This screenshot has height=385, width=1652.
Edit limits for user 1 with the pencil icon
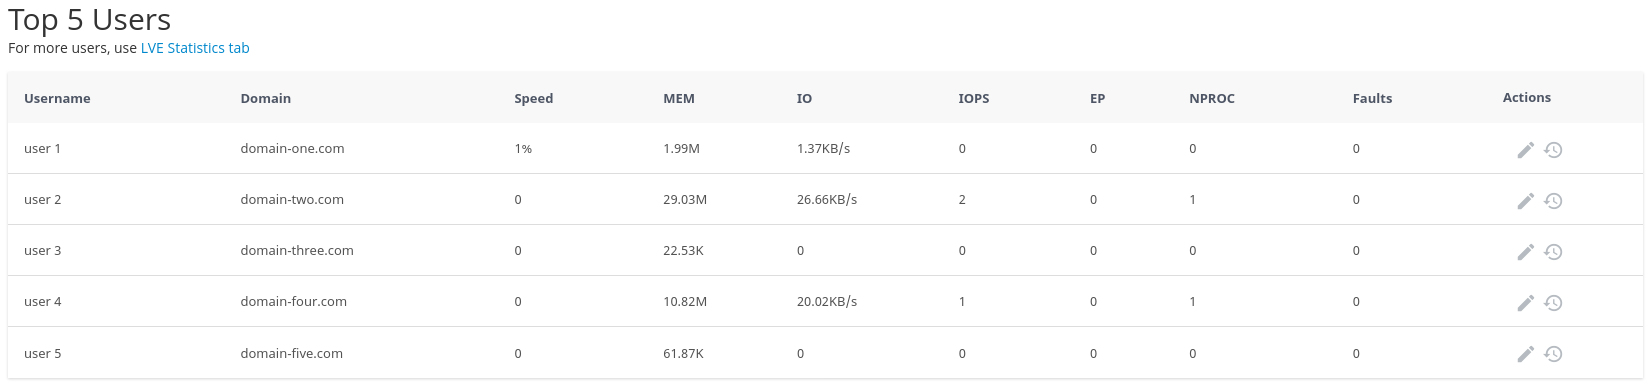tap(1525, 150)
